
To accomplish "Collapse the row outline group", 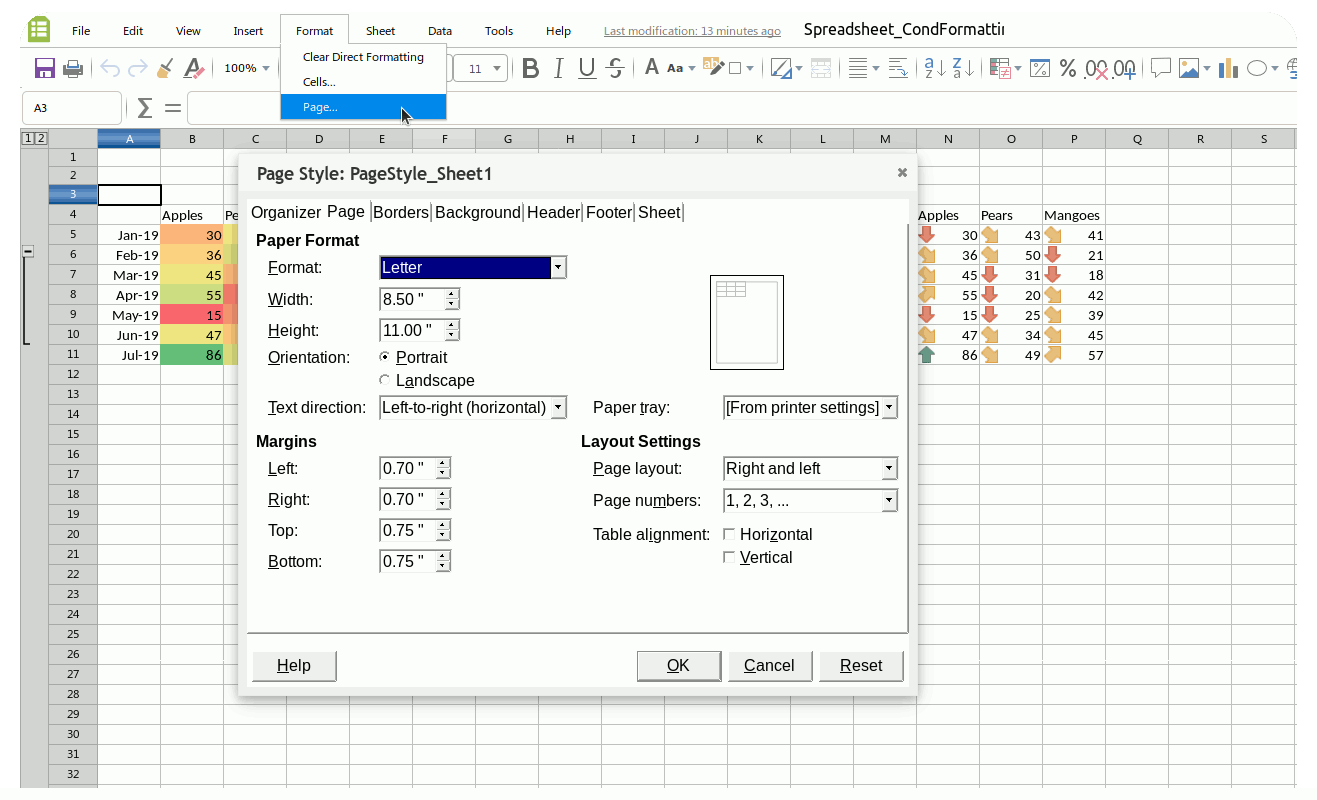I will tap(28, 252).
